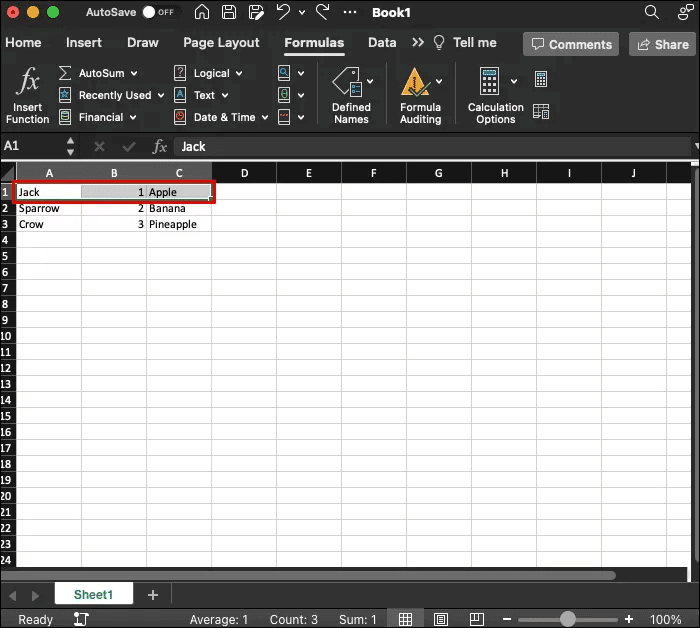The image size is (700, 628).
Task: Click the Calculate Now calculator icon
Action: pos(541,80)
